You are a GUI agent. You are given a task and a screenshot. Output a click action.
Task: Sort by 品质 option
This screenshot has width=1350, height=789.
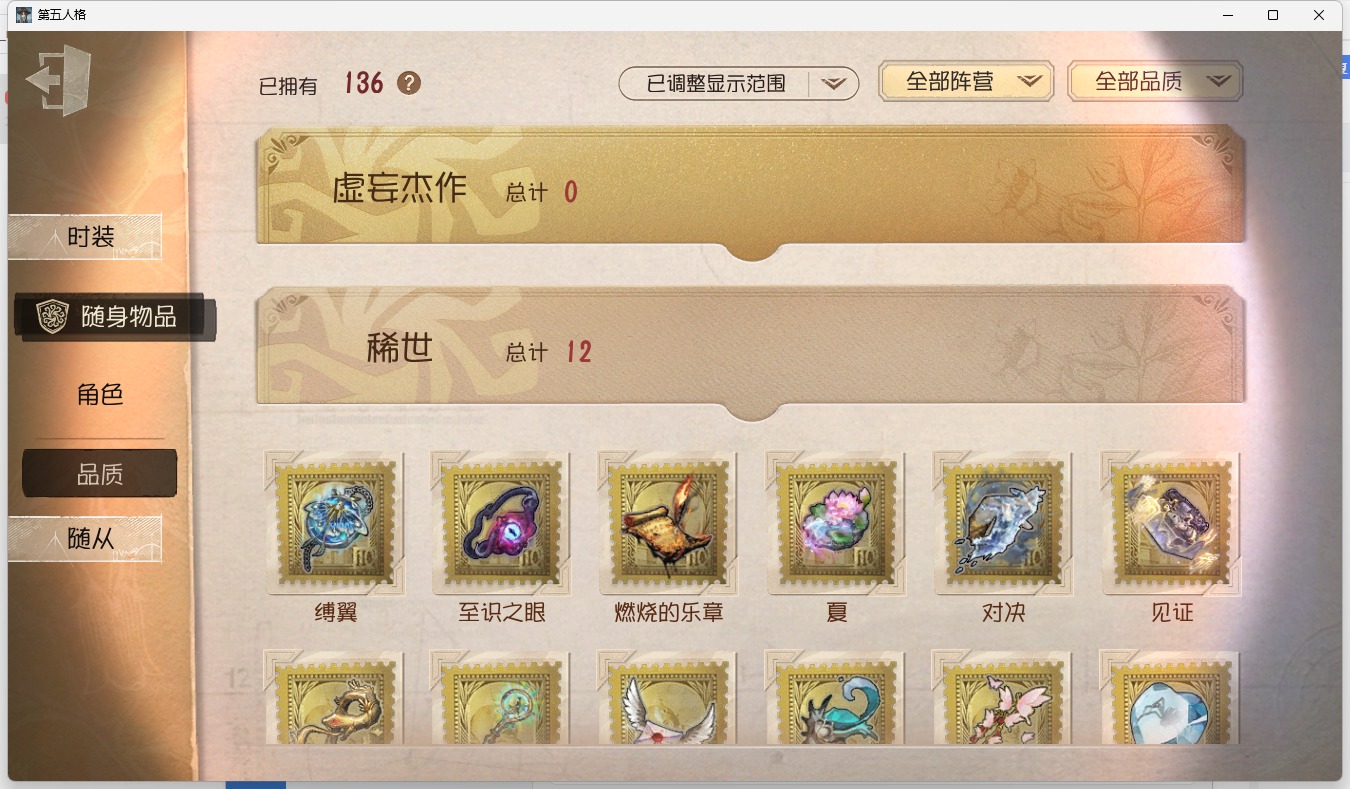[100, 474]
